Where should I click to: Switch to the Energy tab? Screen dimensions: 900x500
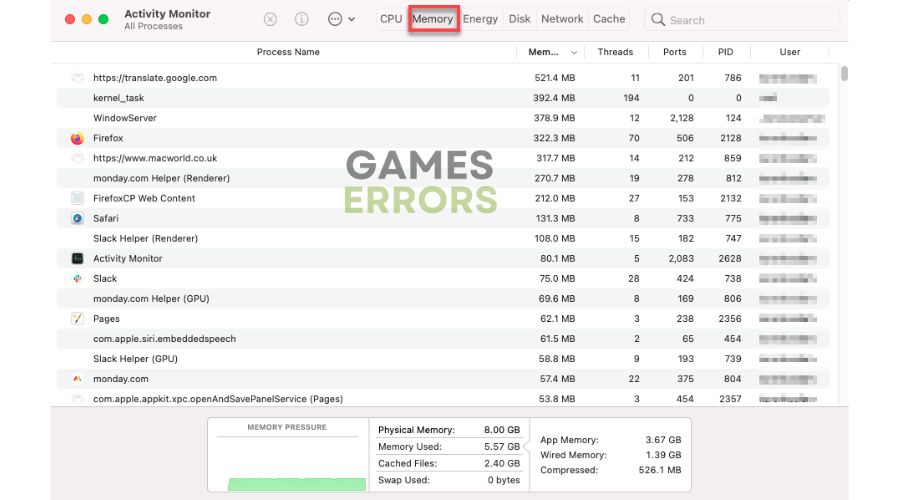(480, 19)
